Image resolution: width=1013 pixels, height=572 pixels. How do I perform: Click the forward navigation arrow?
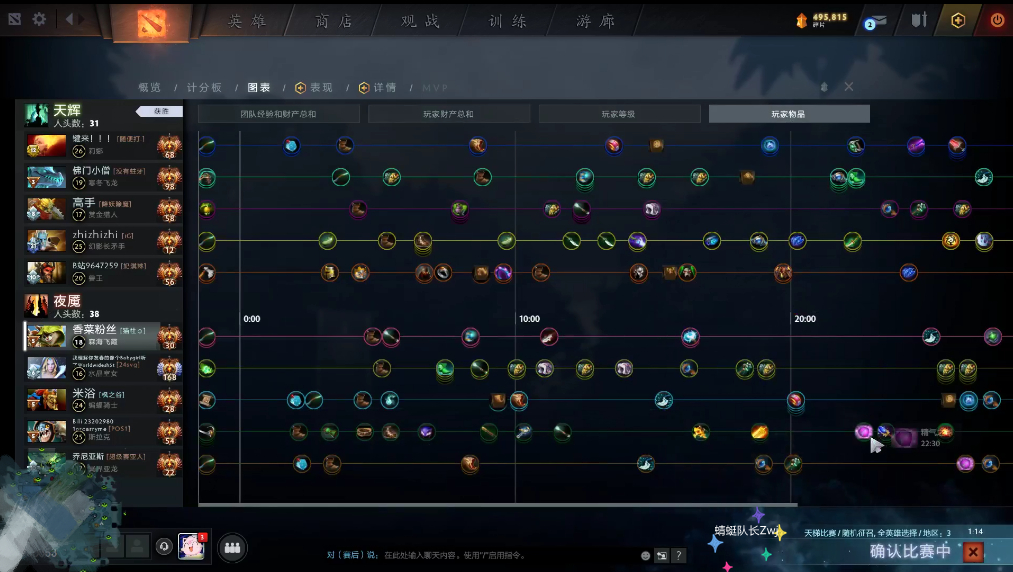pyautogui.click(x=81, y=19)
